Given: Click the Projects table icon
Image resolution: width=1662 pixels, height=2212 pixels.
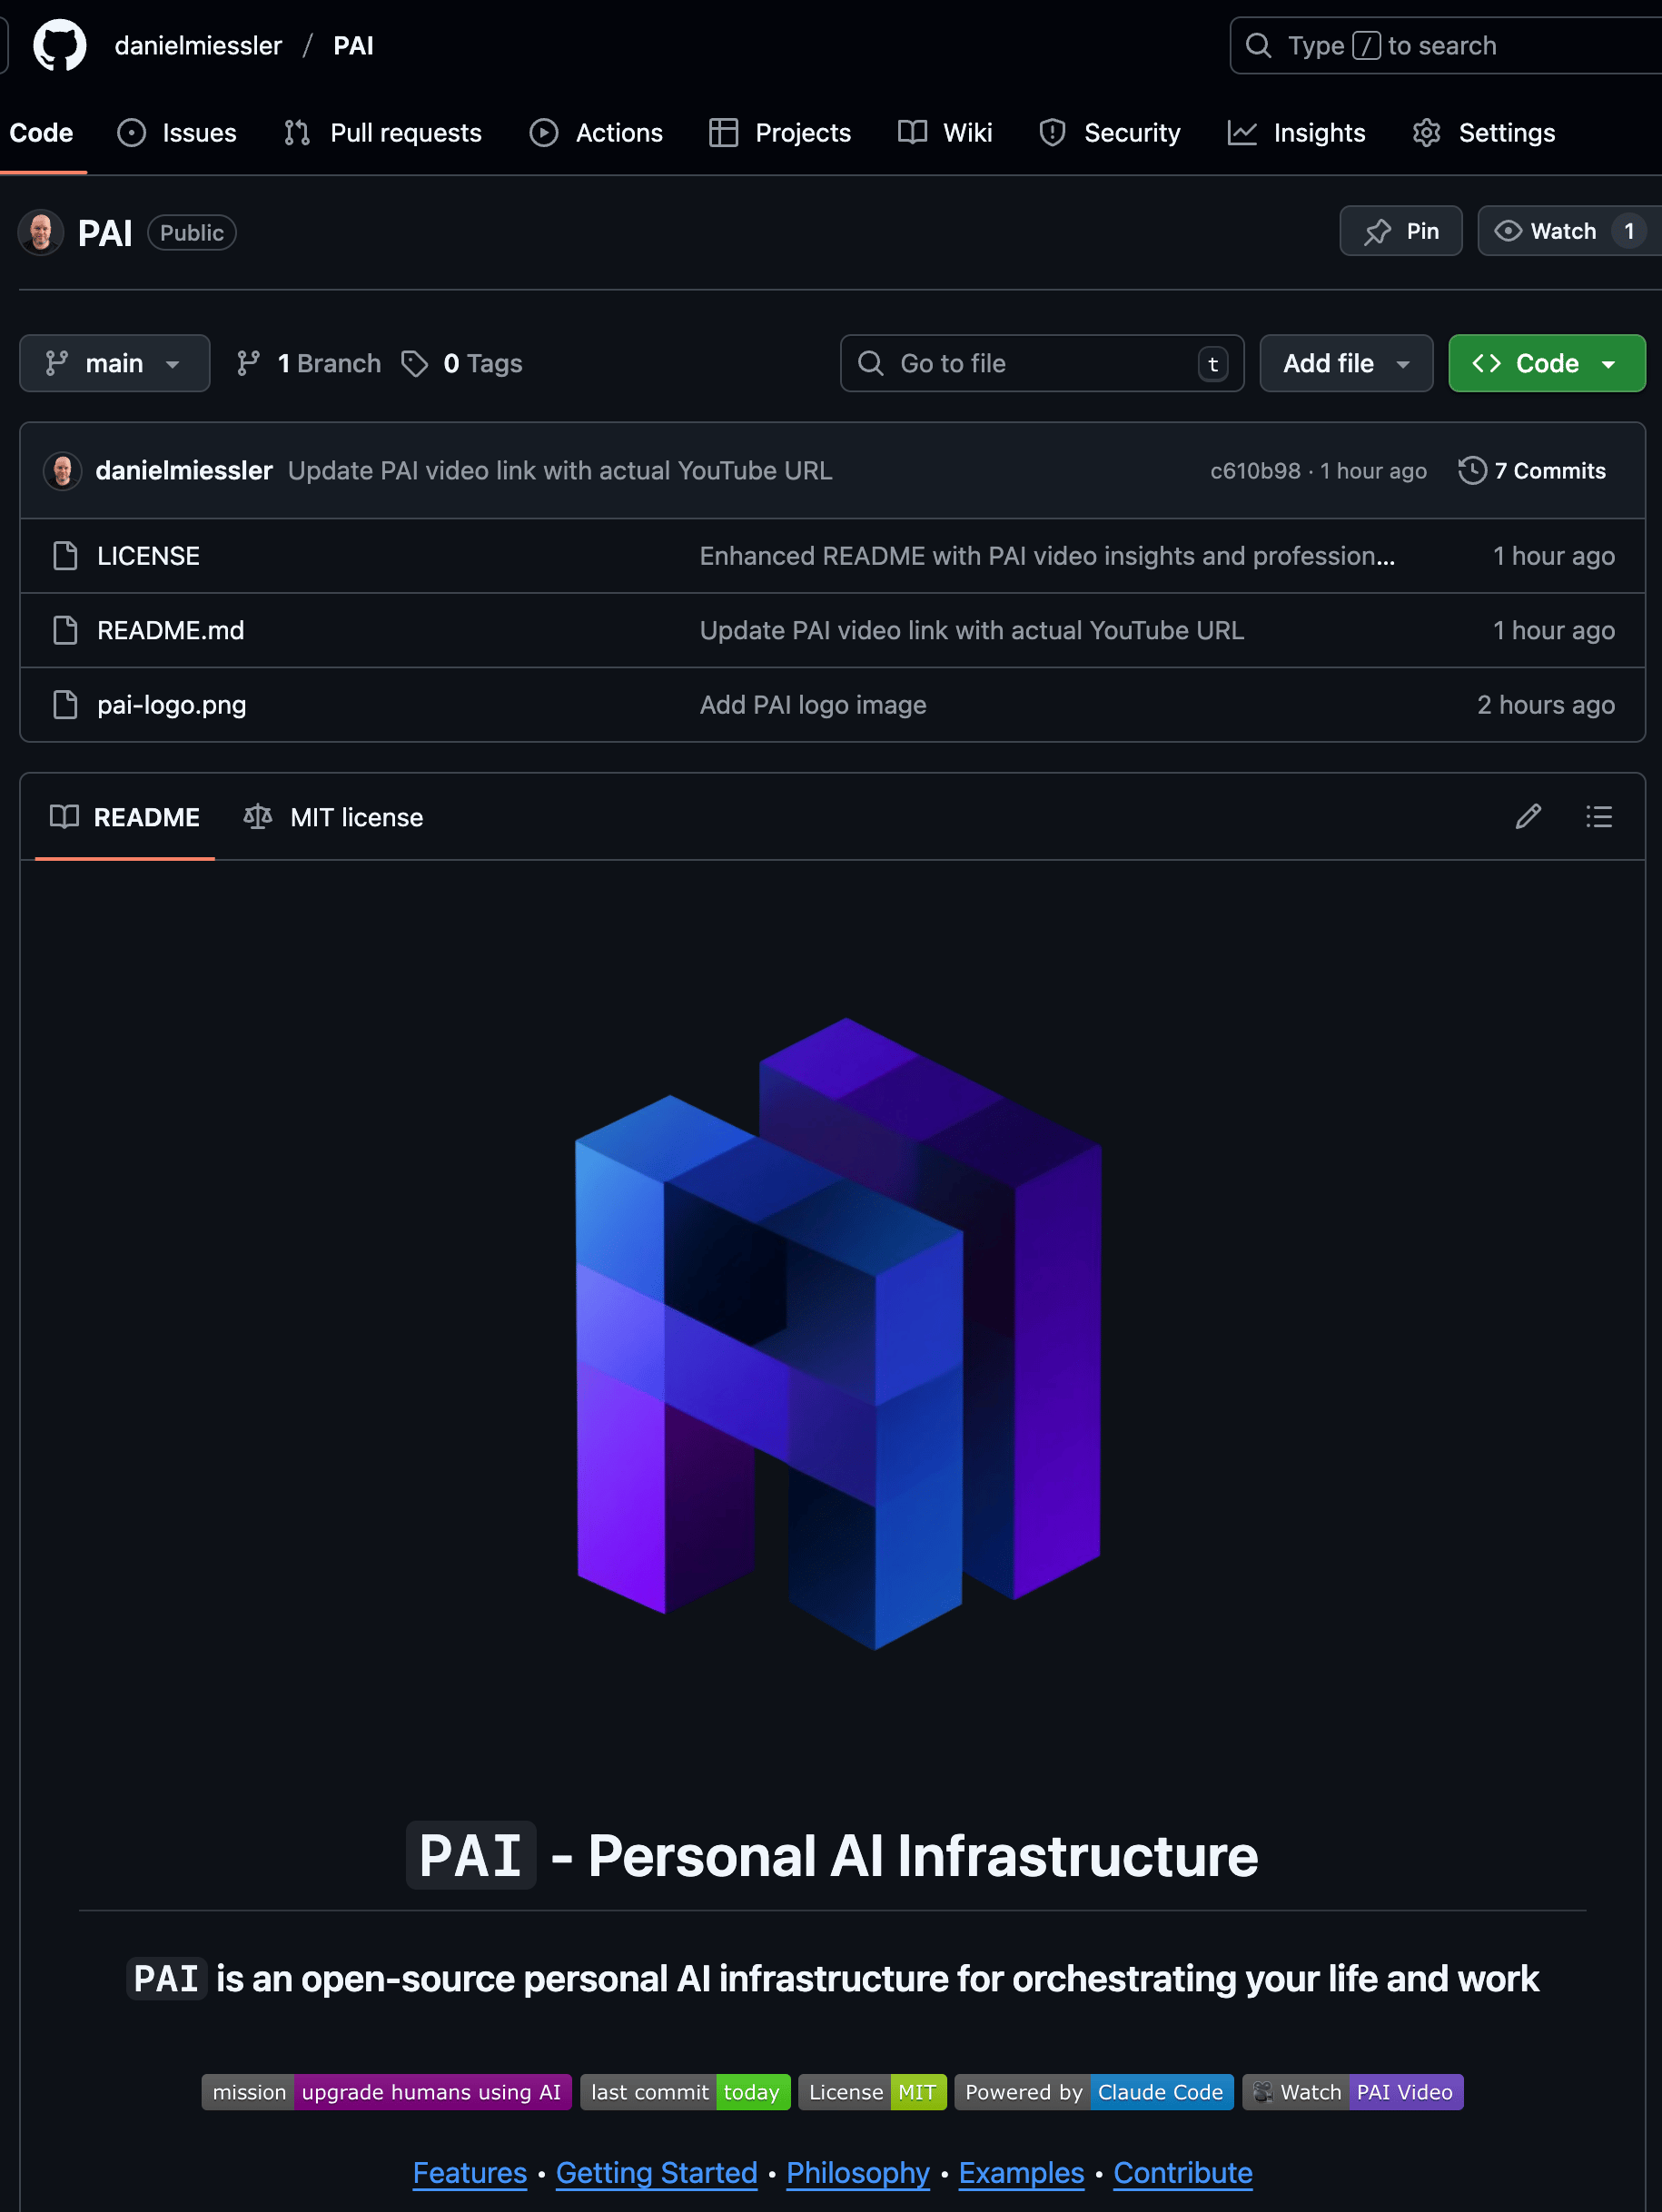Looking at the screenshot, I should tap(723, 133).
